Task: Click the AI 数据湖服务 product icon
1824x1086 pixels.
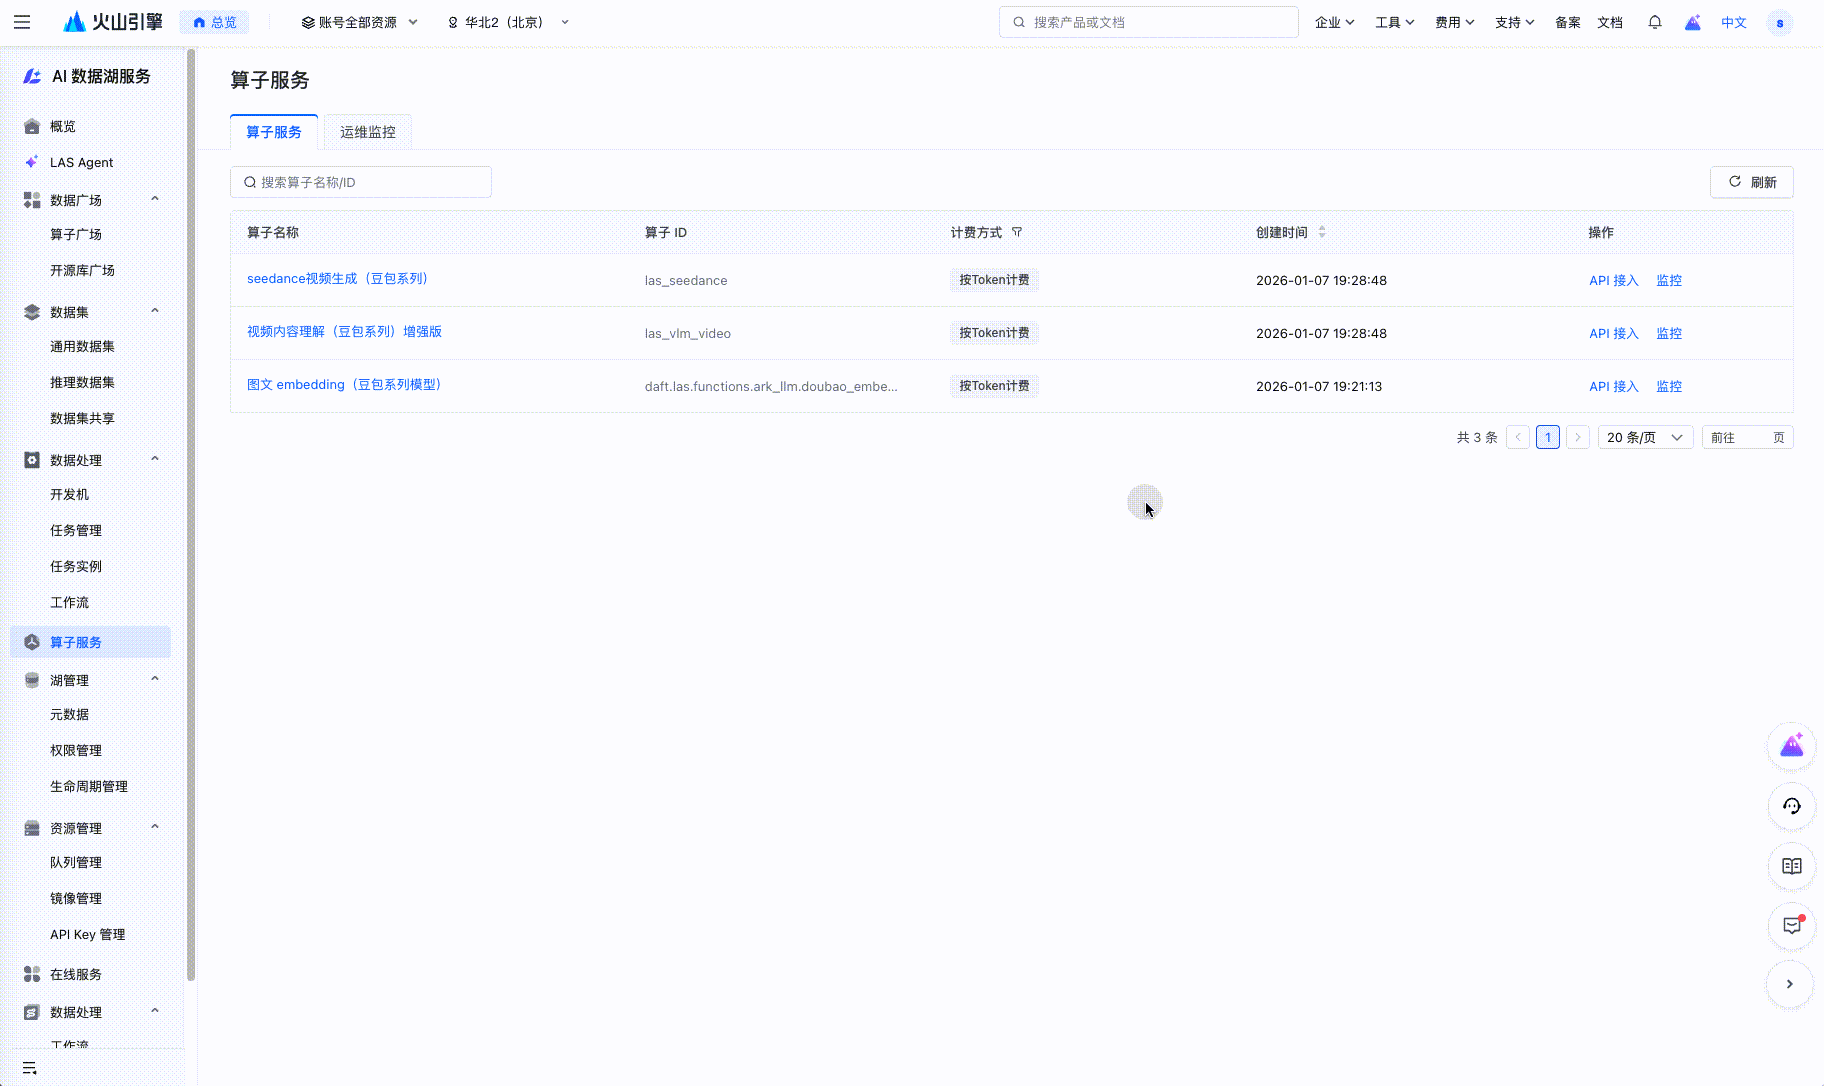Action: point(32,76)
